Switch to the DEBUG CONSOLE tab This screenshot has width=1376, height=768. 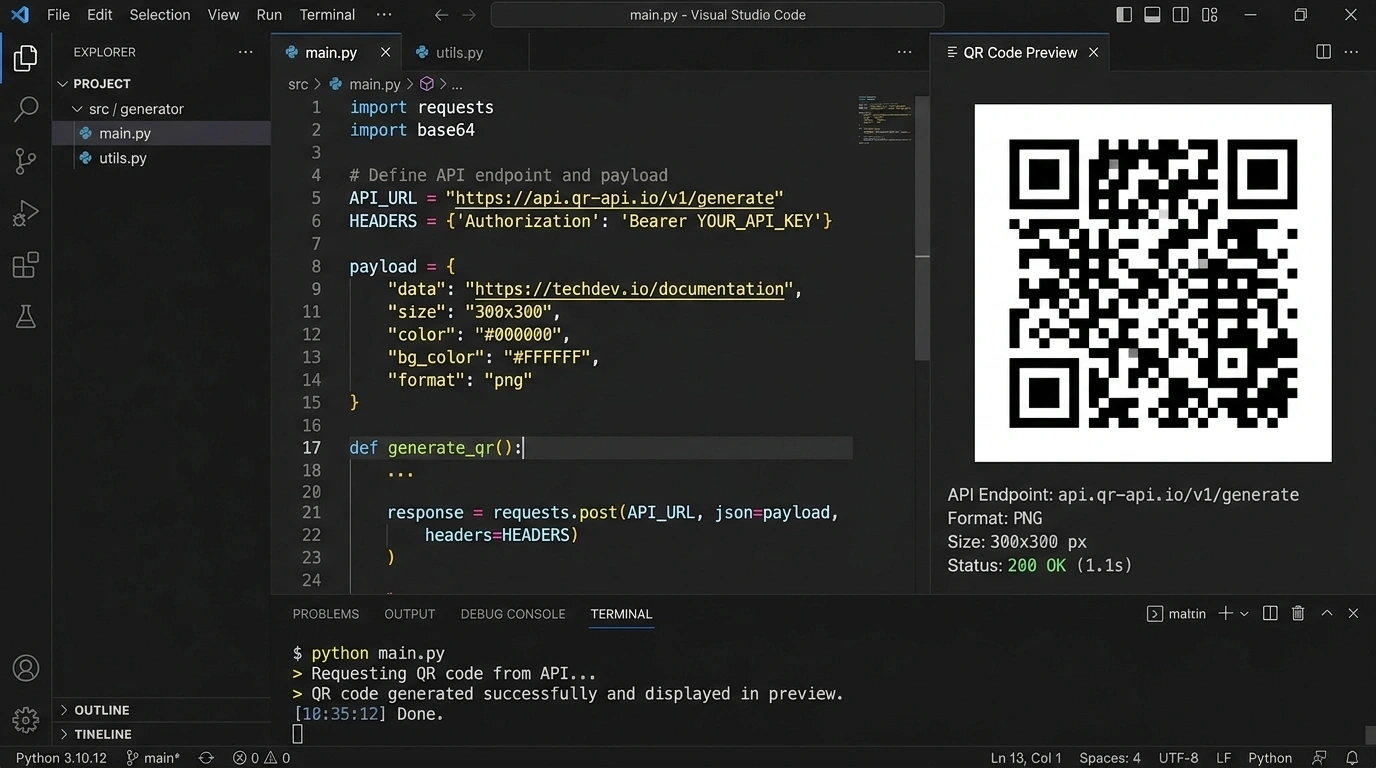click(x=513, y=614)
